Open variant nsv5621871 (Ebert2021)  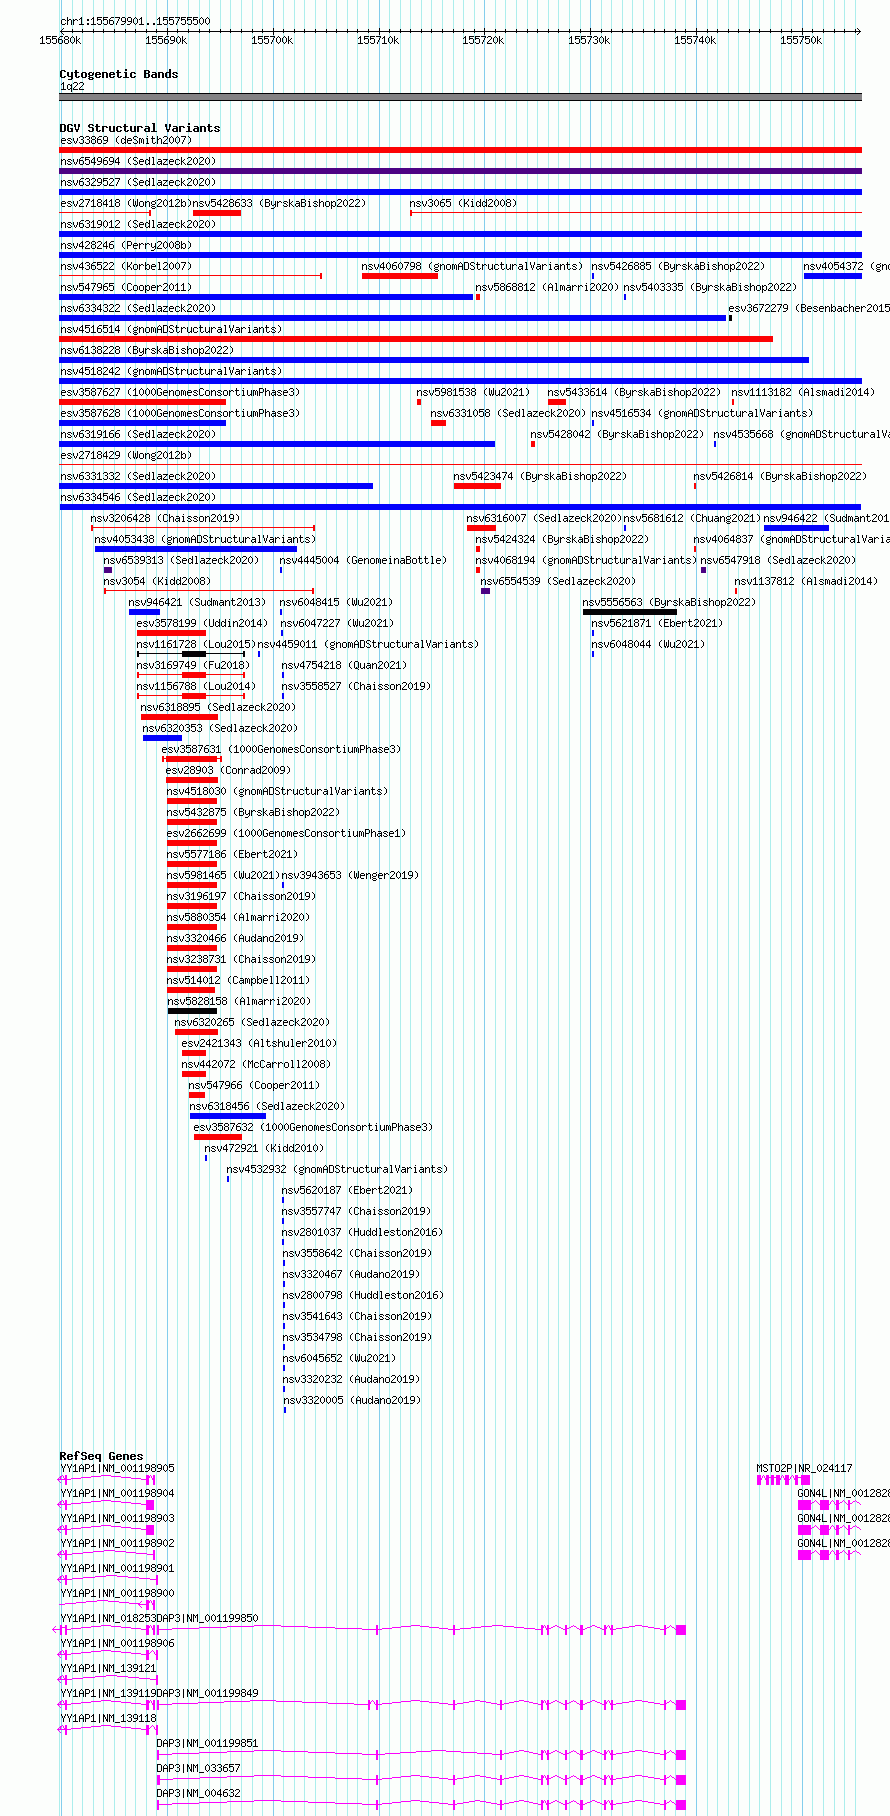[656, 623]
